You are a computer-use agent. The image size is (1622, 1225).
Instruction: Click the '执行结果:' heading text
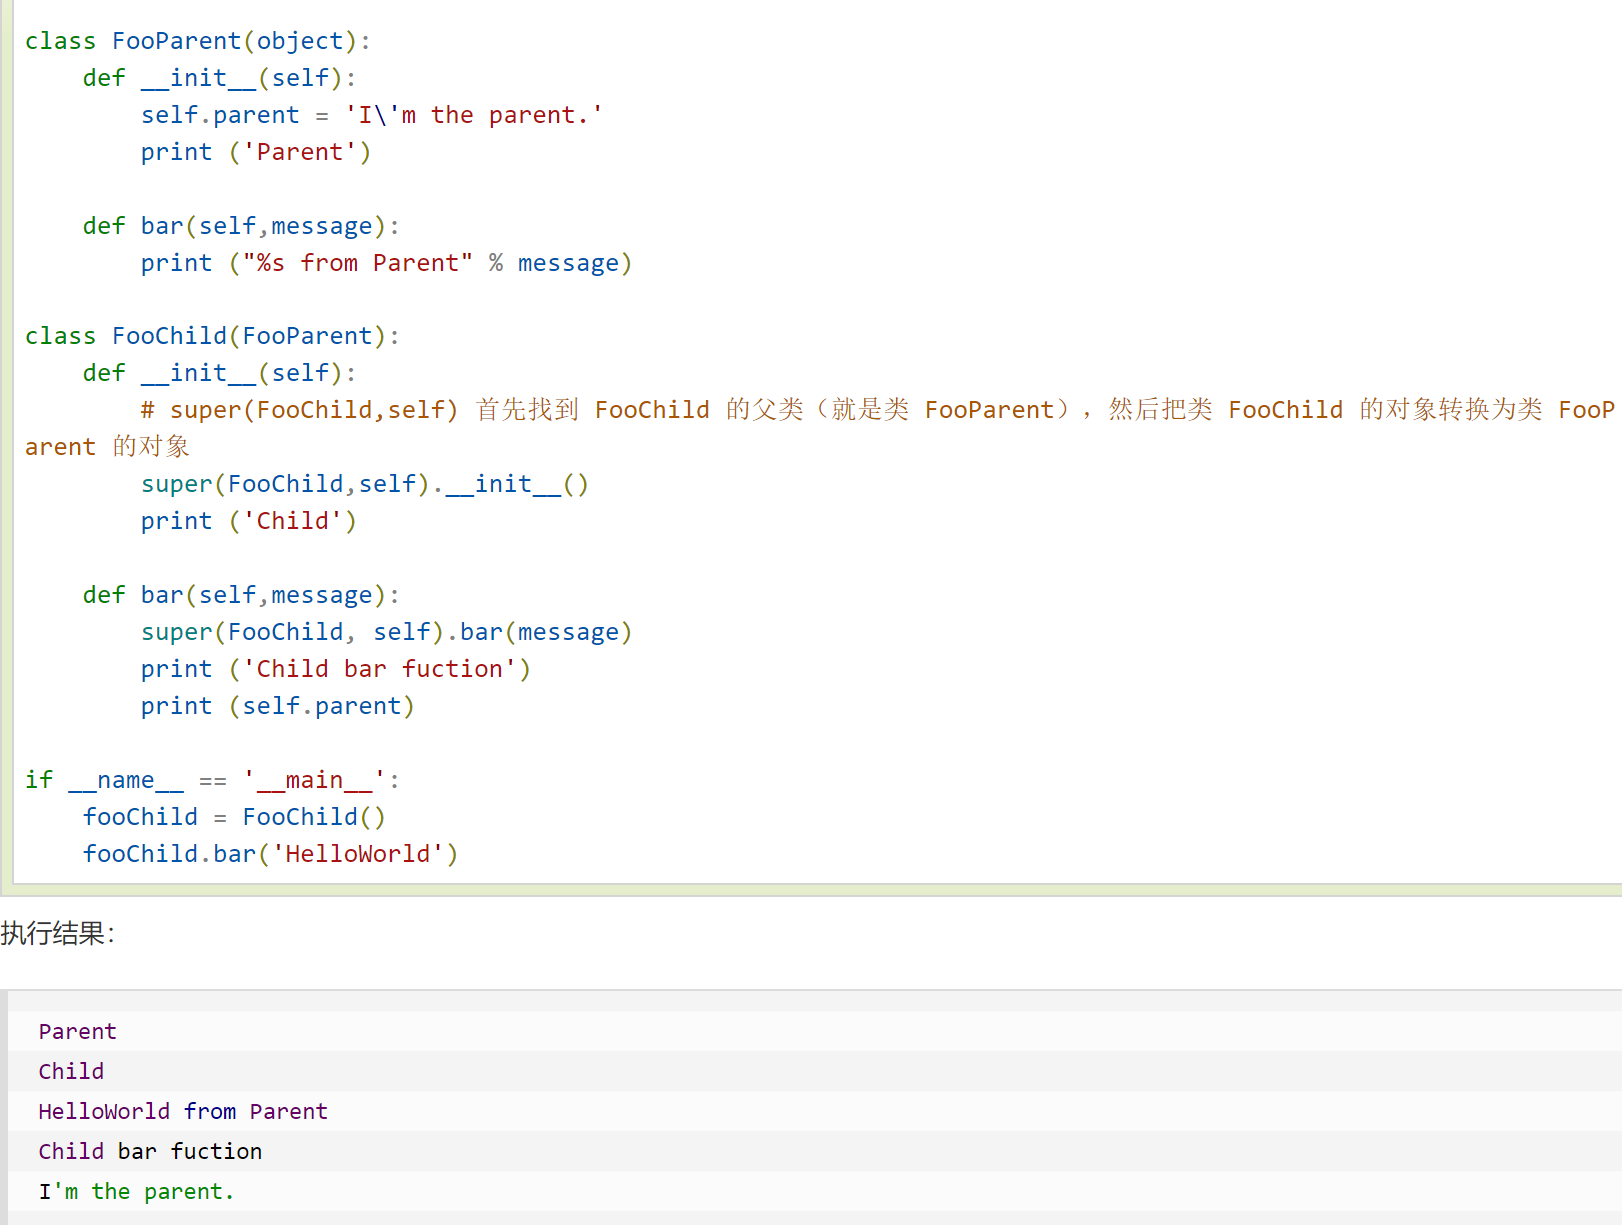click(x=58, y=934)
